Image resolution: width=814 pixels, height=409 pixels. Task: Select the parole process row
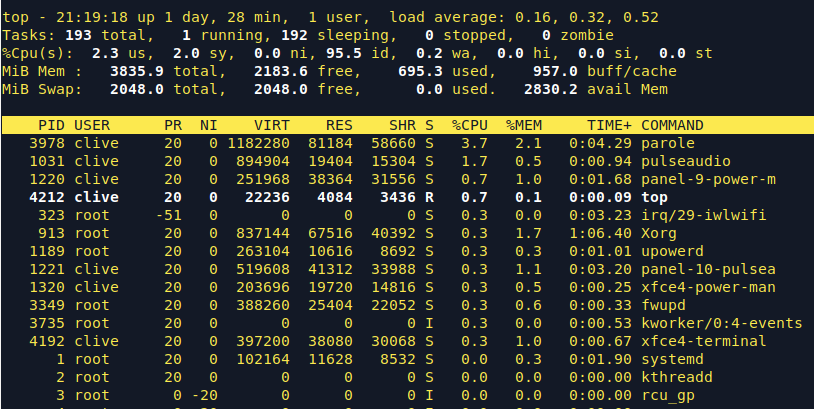point(407,143)
